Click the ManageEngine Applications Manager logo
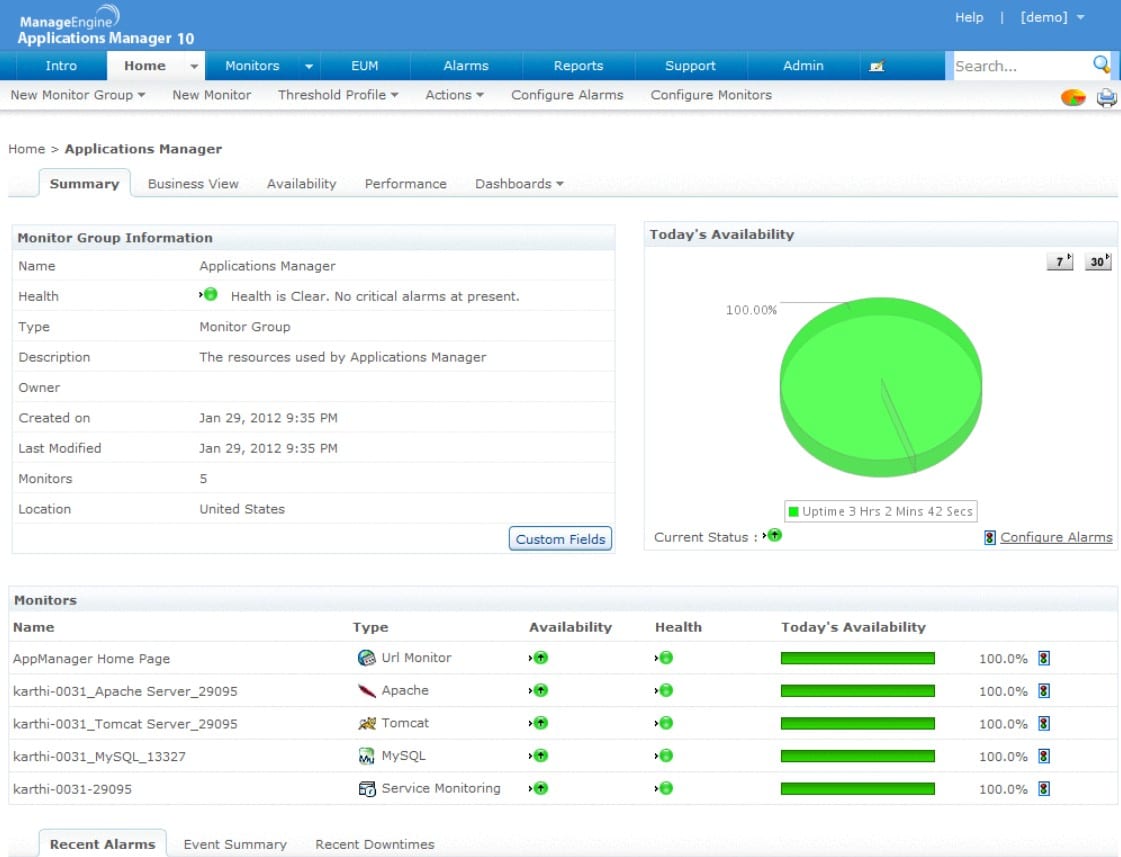This screenshot has width=1121, height=857. click(x=106, y=26)
